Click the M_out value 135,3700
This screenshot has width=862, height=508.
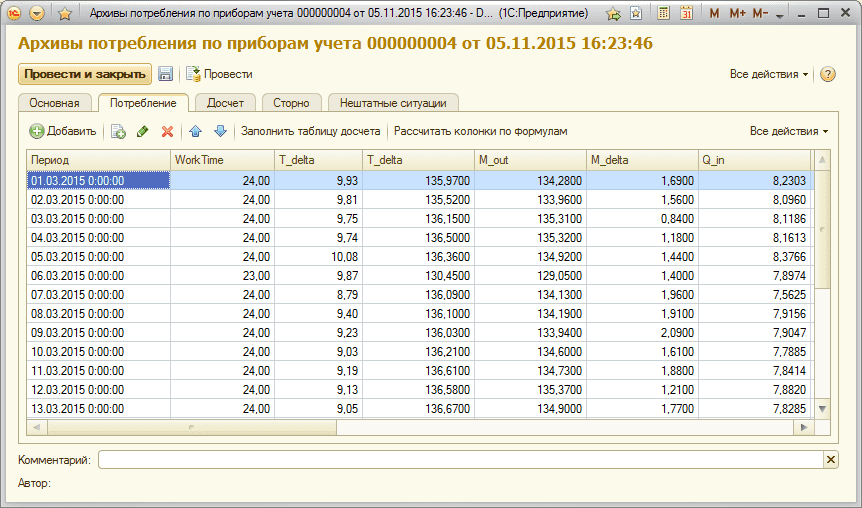click(530, 389)
